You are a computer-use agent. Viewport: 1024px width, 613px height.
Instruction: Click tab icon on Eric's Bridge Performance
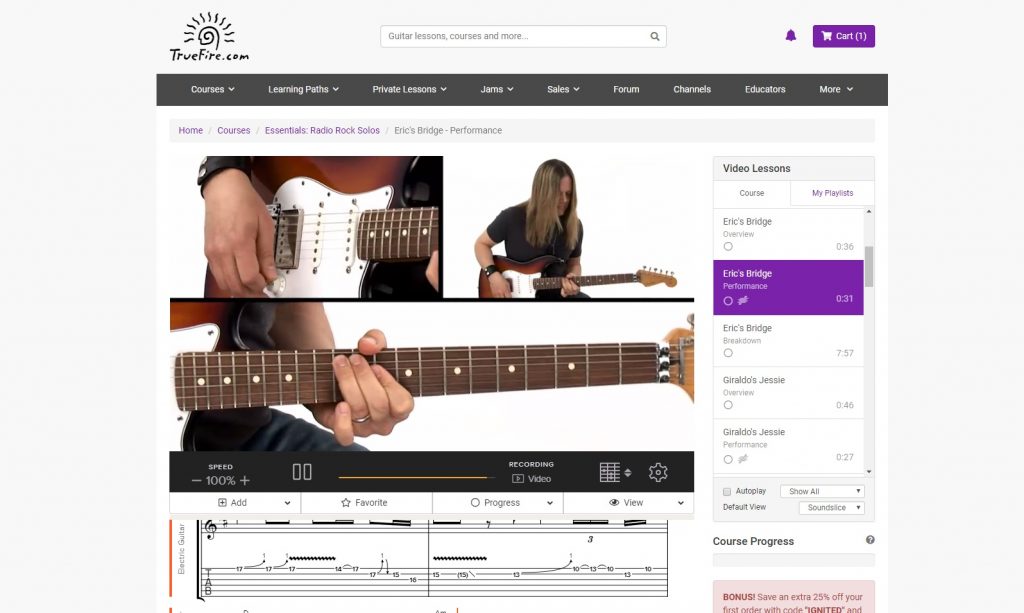(743, 301)
